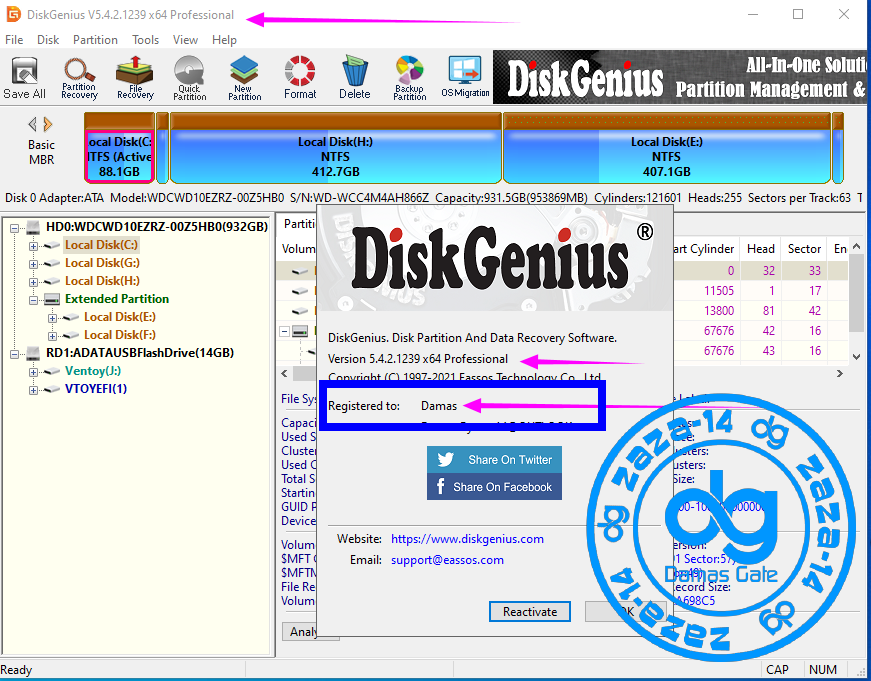
Task: Collapse the HD0 disk tree node
Action: (x=14, y=227)
